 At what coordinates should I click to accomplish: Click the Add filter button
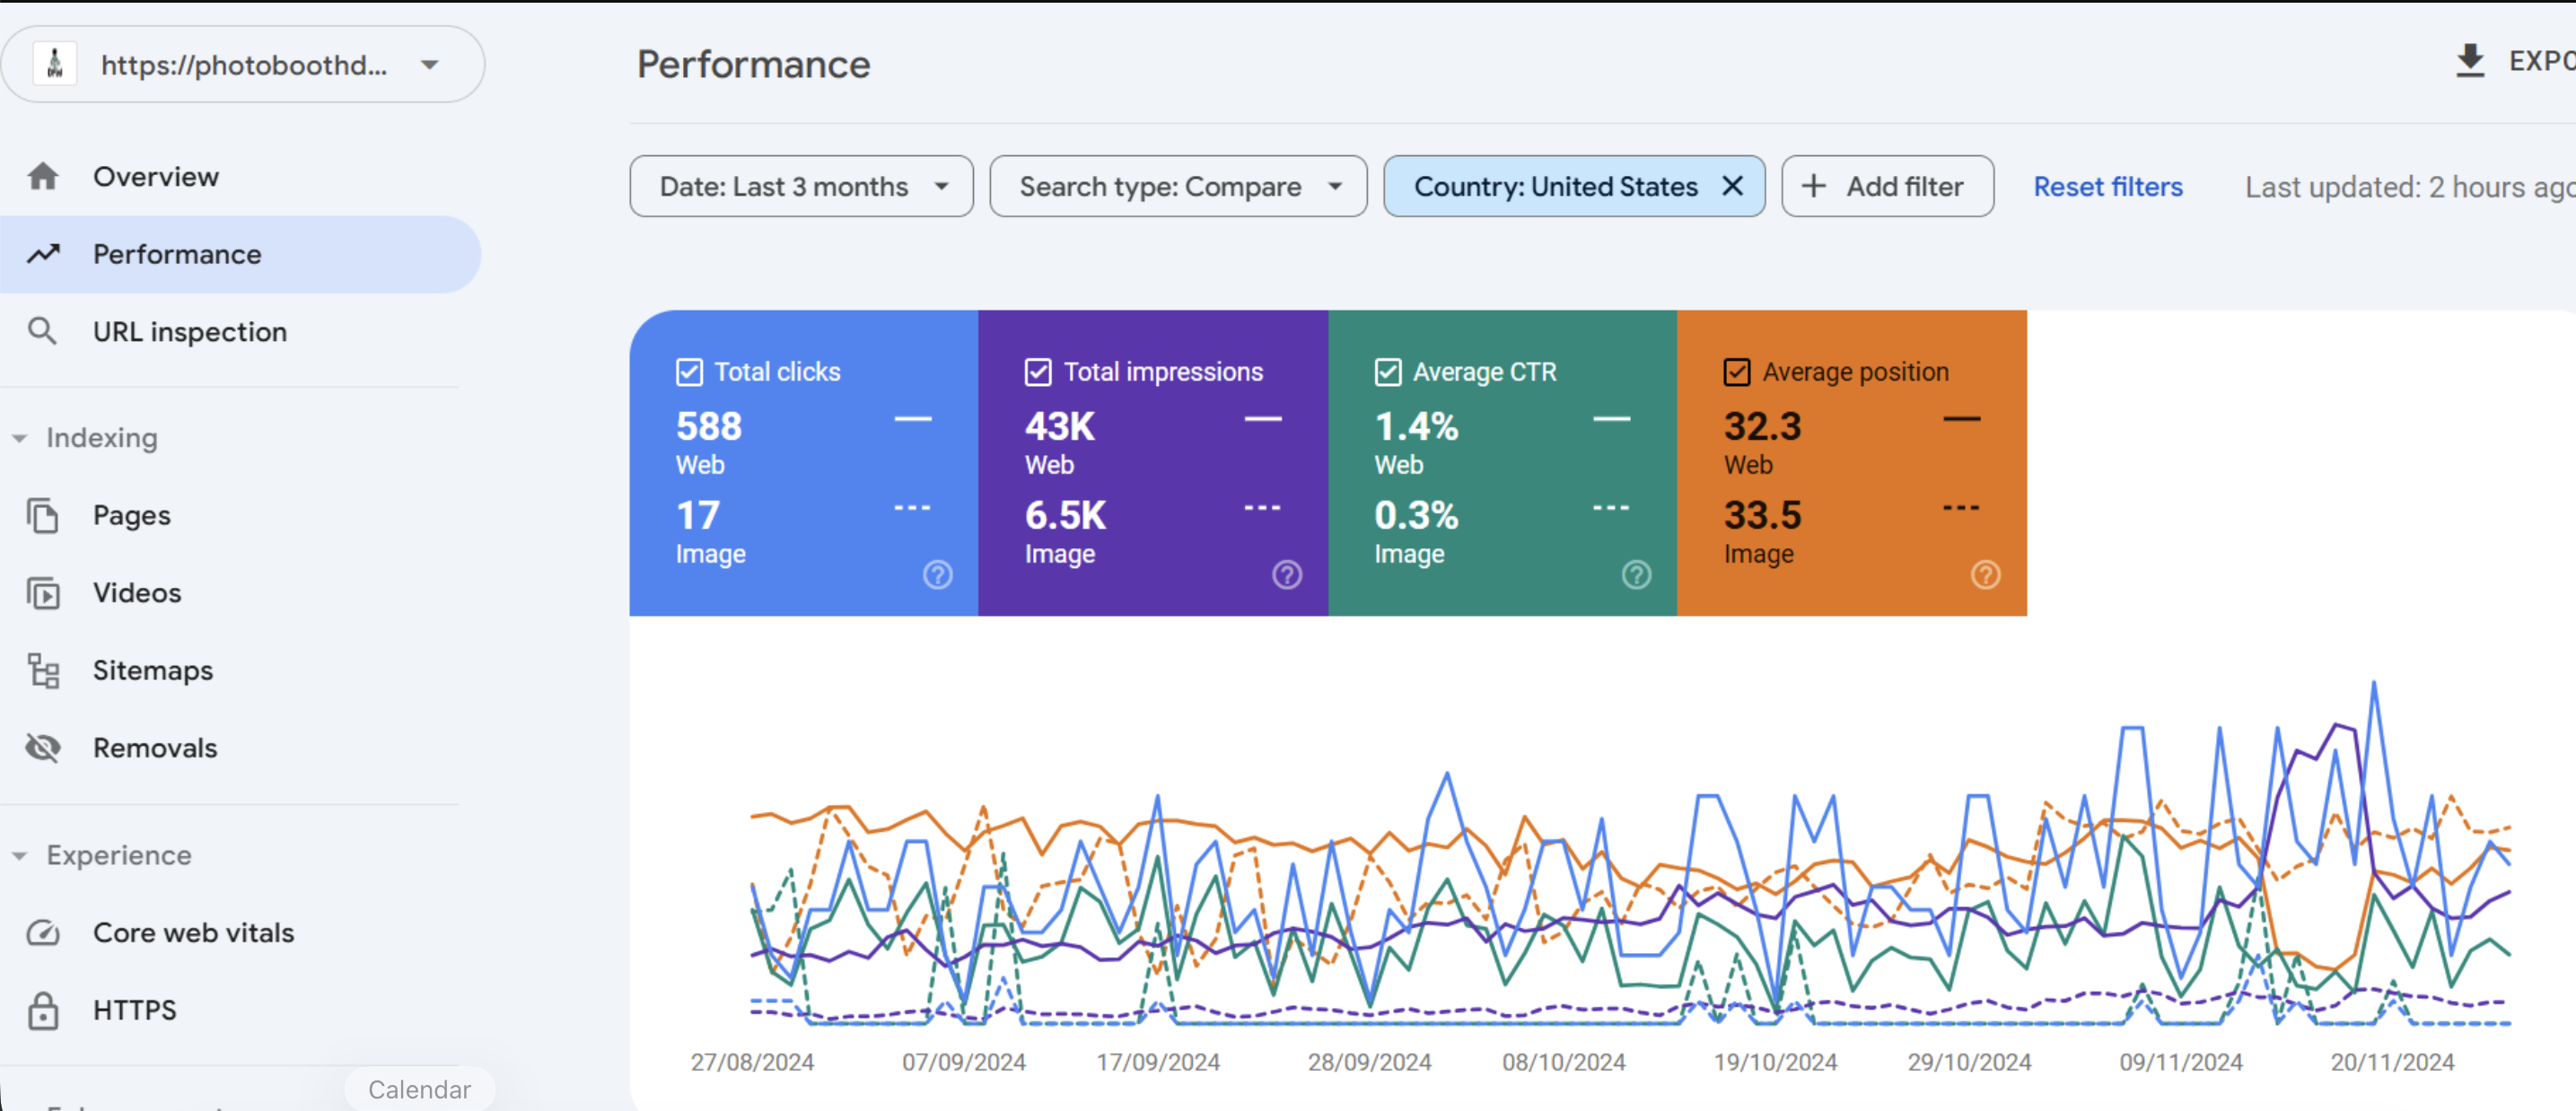(1887, 186)
